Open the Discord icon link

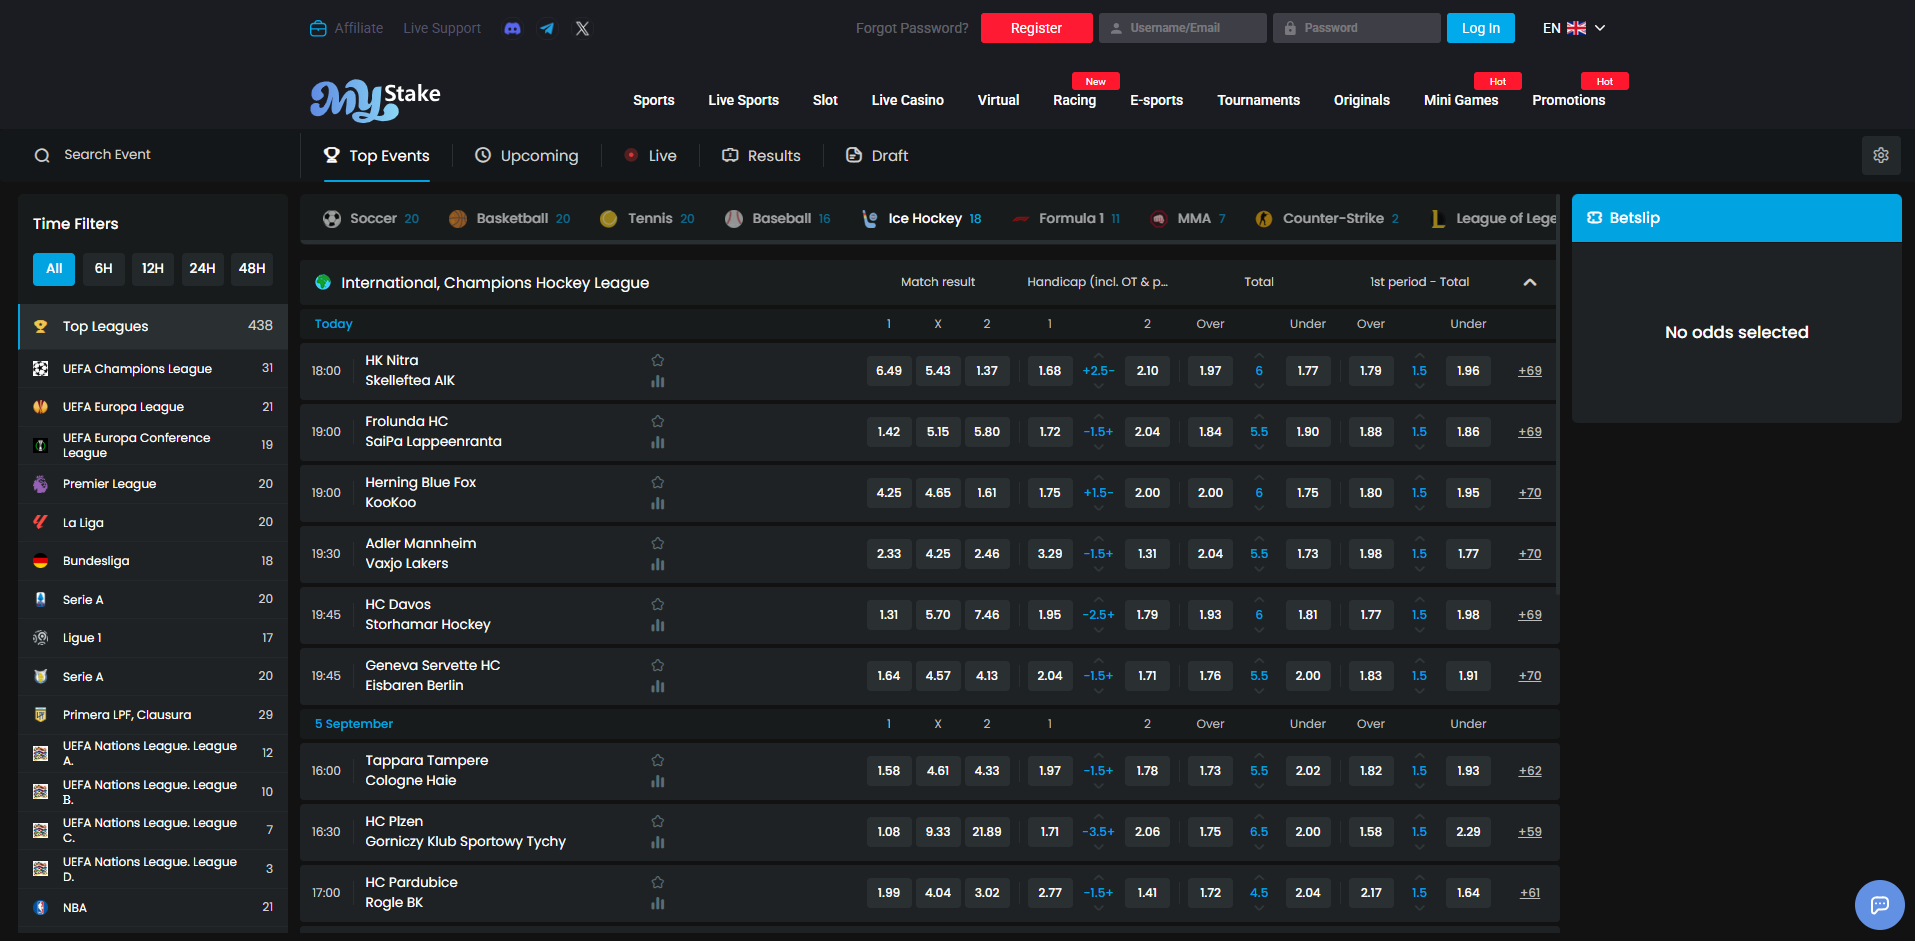pyautogui.click(x=512, y=28)
